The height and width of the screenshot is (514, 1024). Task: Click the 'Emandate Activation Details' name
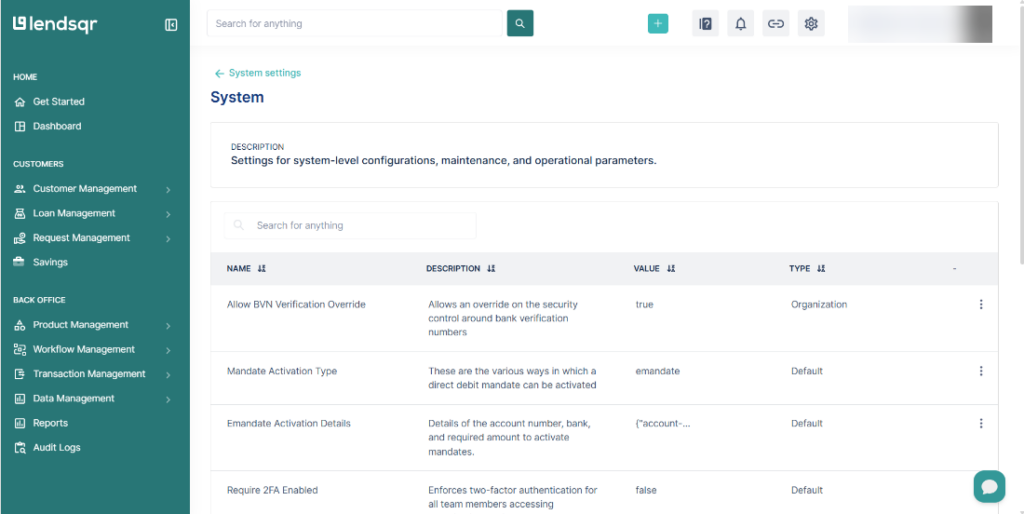(289, 423)
